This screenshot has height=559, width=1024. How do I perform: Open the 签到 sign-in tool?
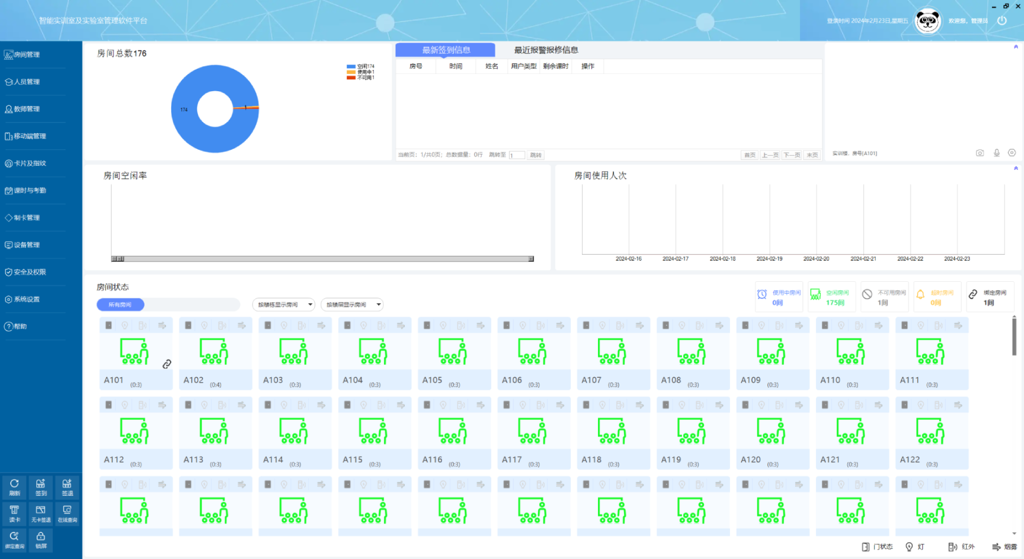(41, 487)
